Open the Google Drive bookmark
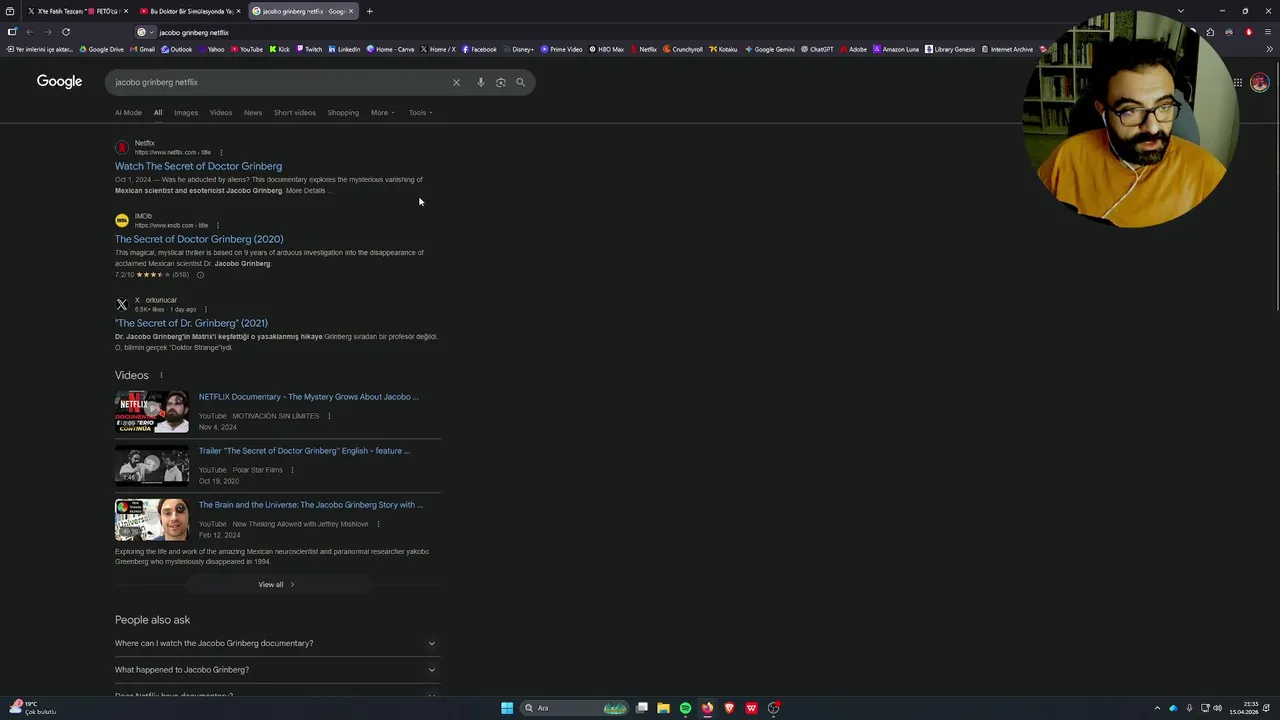 [x=101, y=49]
